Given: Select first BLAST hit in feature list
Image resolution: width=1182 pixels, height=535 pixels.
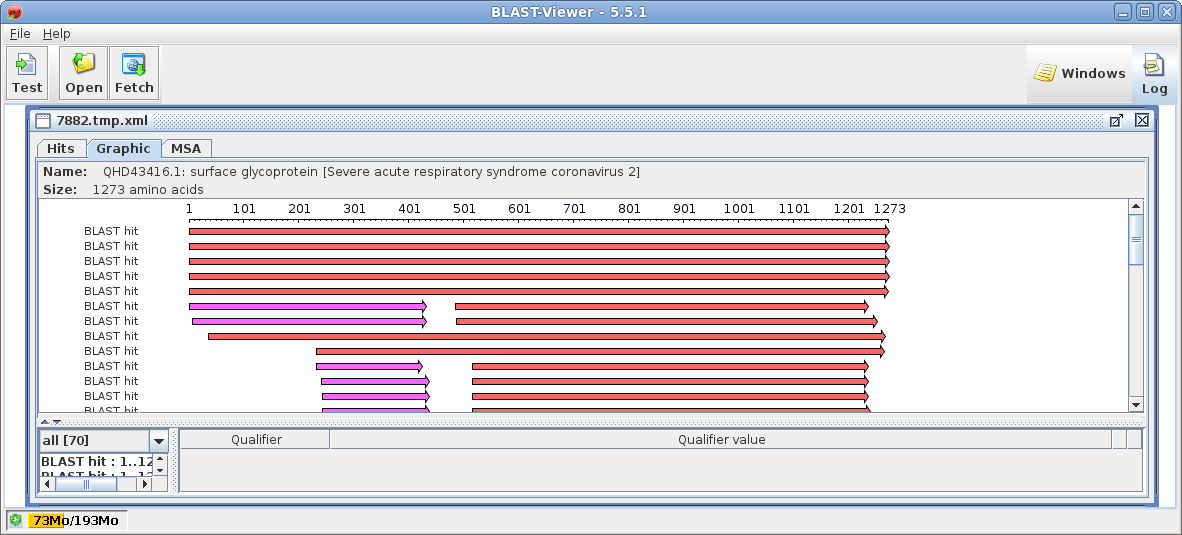Looking at the screenshot, I should coord(96,462).
